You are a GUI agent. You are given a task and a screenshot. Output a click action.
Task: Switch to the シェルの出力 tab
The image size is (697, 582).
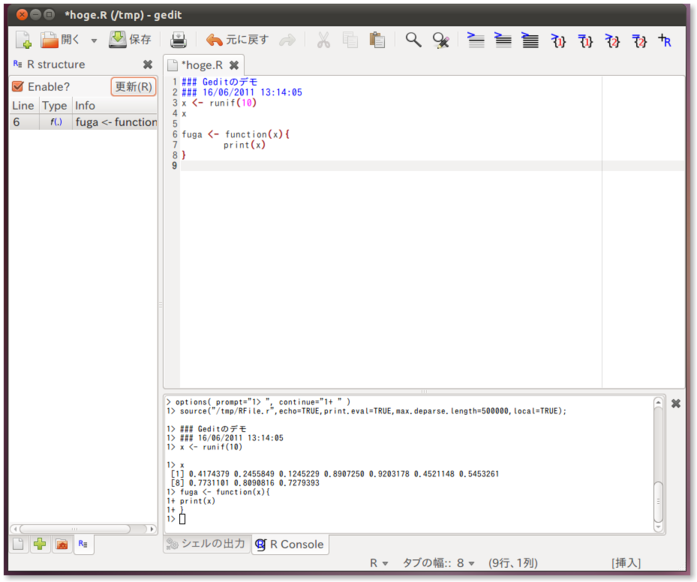click(206, 544)
